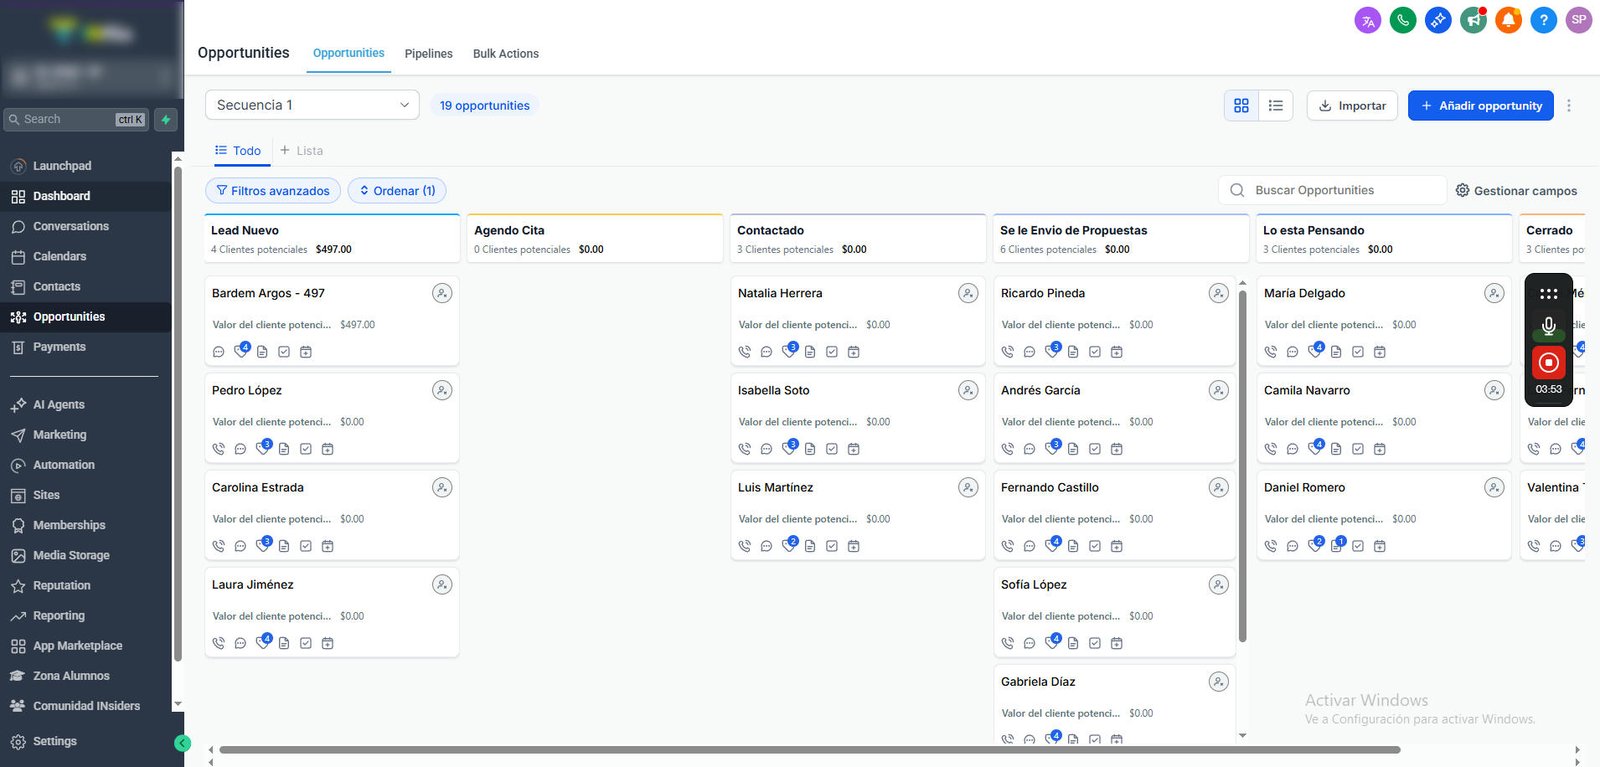The width and height of the screenshot is (1600, 767).
Task: Open Gestionar campos settings
Action: [1516, 191]
